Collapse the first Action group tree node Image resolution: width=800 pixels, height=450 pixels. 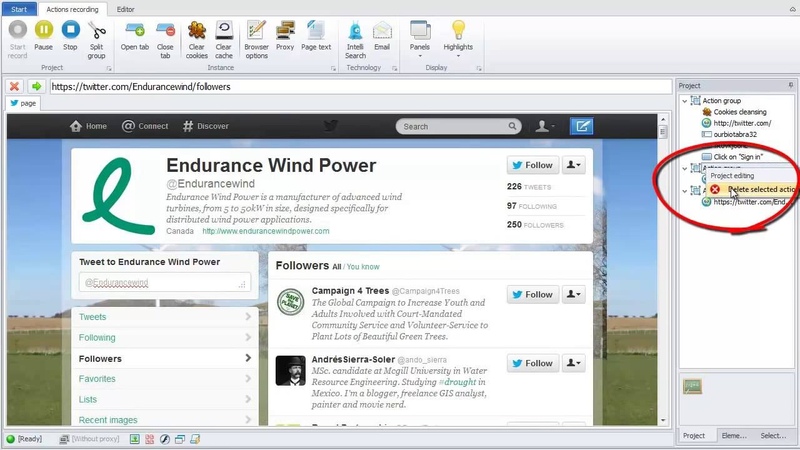click(684, 101)
